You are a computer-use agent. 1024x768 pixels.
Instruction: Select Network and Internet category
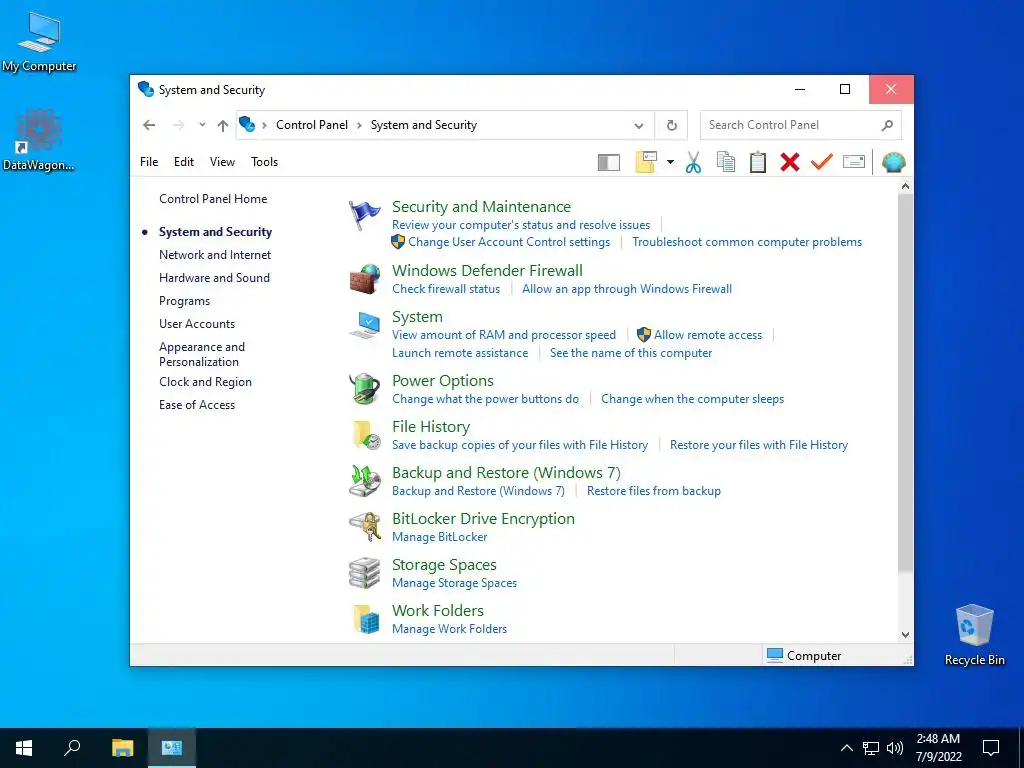[x=215, y=255]
